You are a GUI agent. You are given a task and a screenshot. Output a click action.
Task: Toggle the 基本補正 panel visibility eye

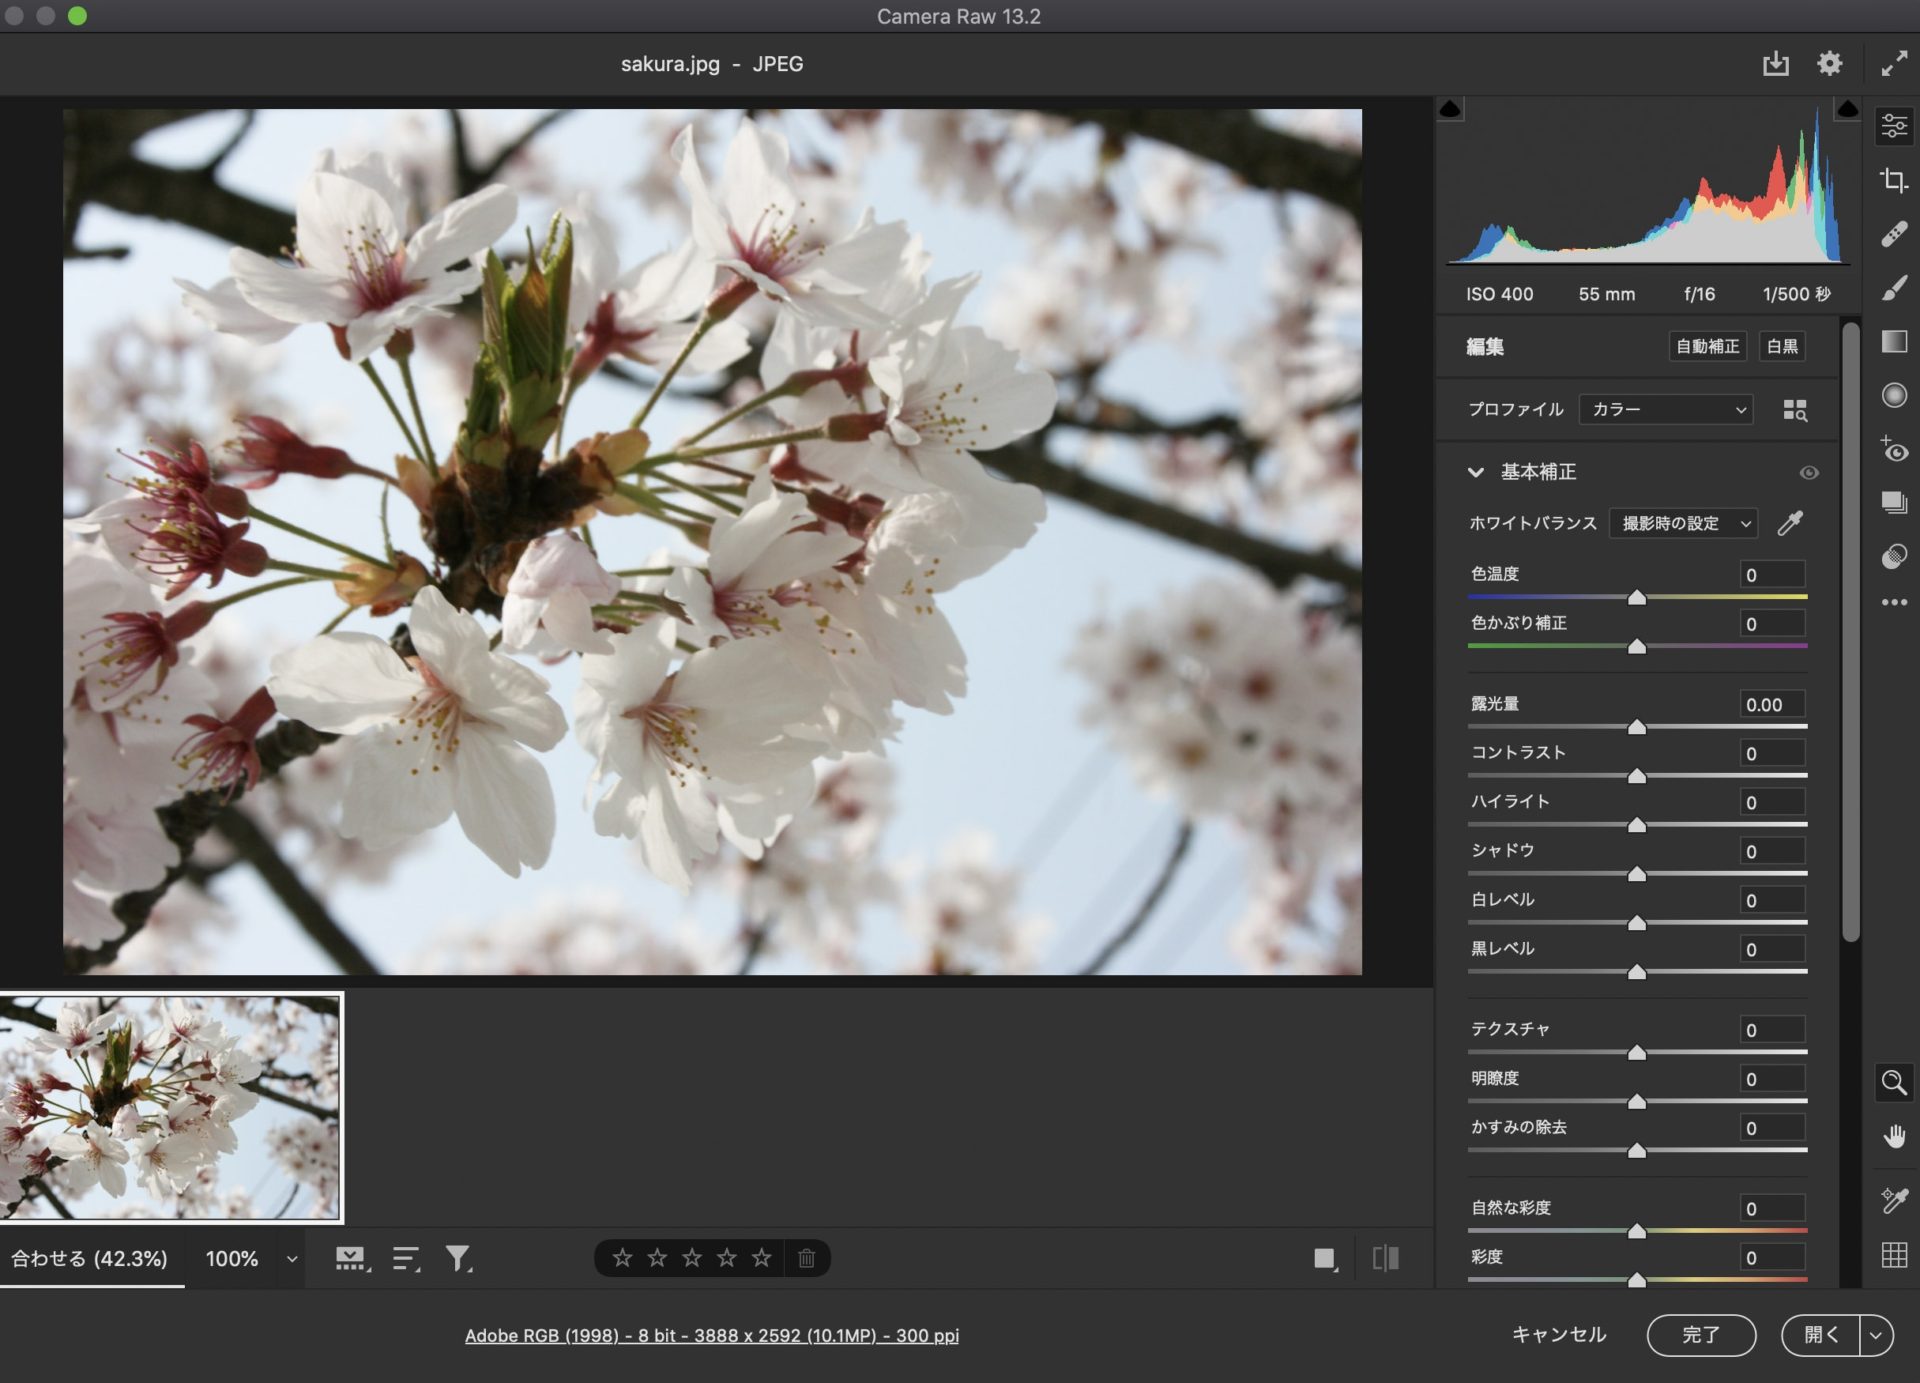click(x=1808, y=472)
